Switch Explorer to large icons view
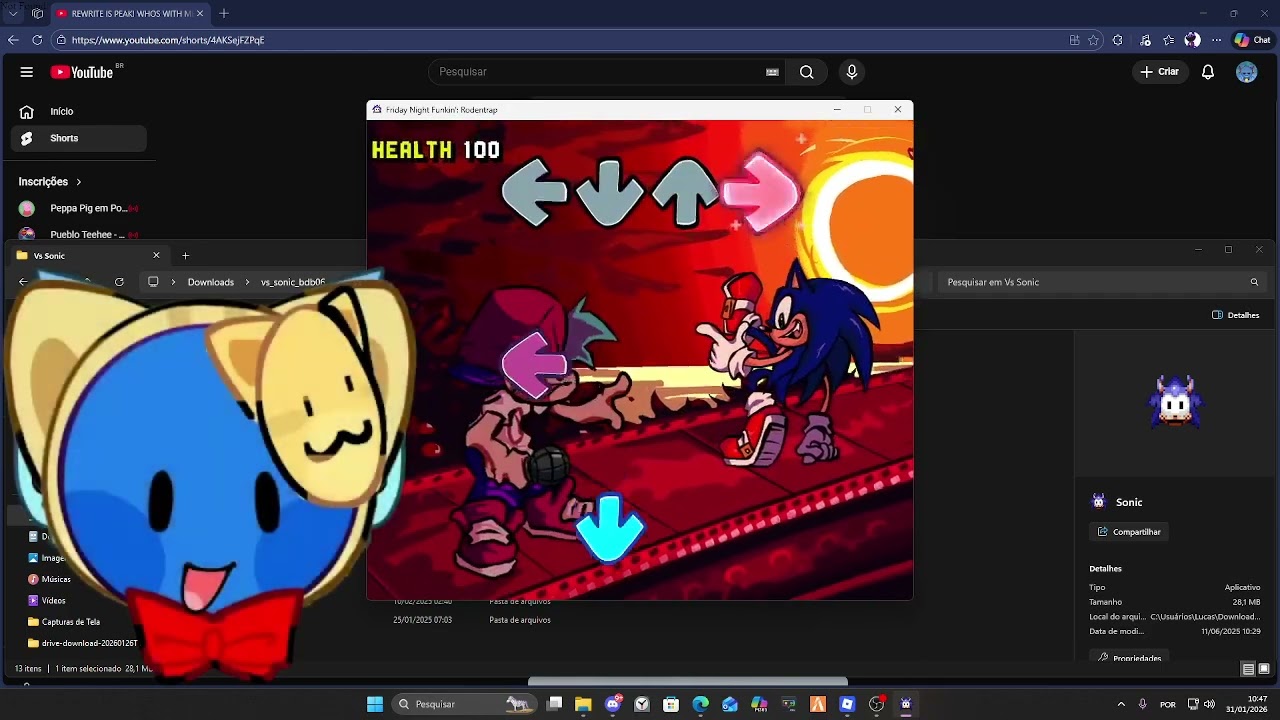This screenshot has height=720, width=1280. click(1264, 669)
